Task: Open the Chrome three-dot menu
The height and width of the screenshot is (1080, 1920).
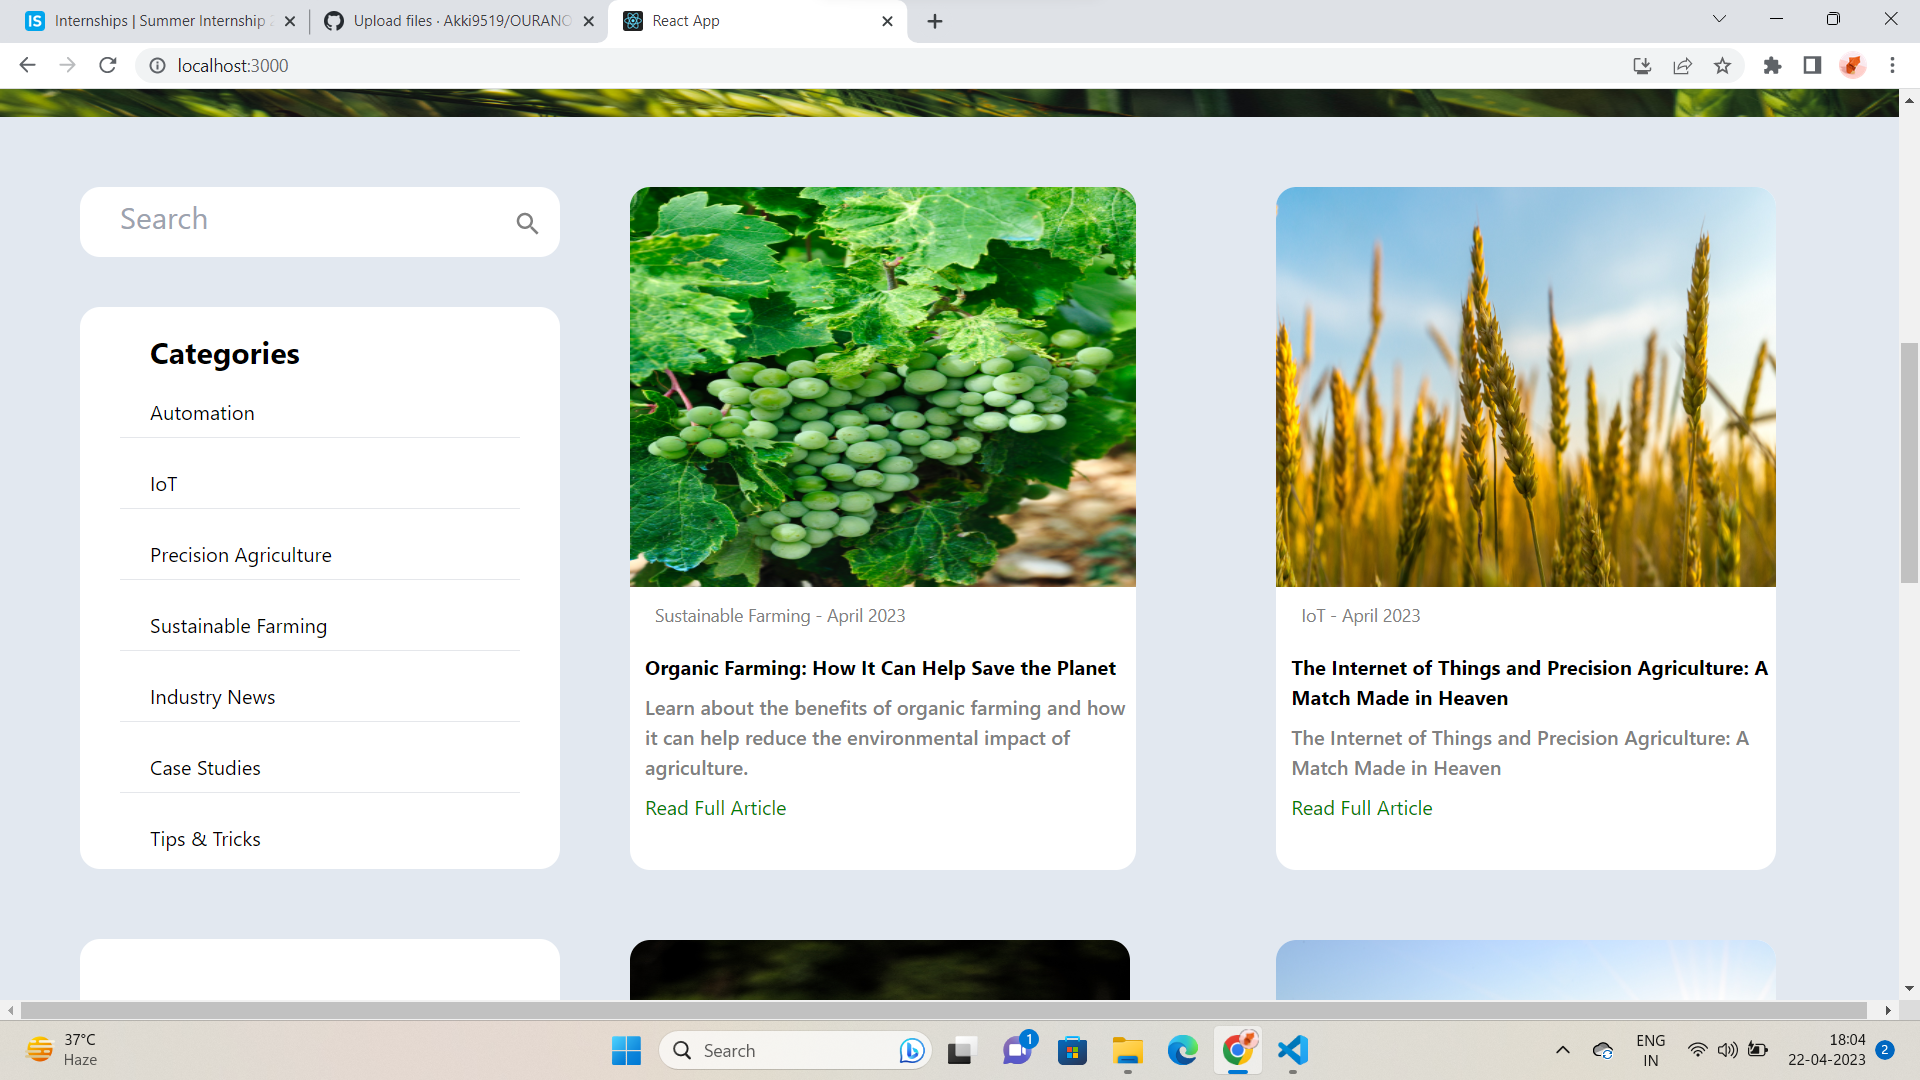Action: 1892,66
